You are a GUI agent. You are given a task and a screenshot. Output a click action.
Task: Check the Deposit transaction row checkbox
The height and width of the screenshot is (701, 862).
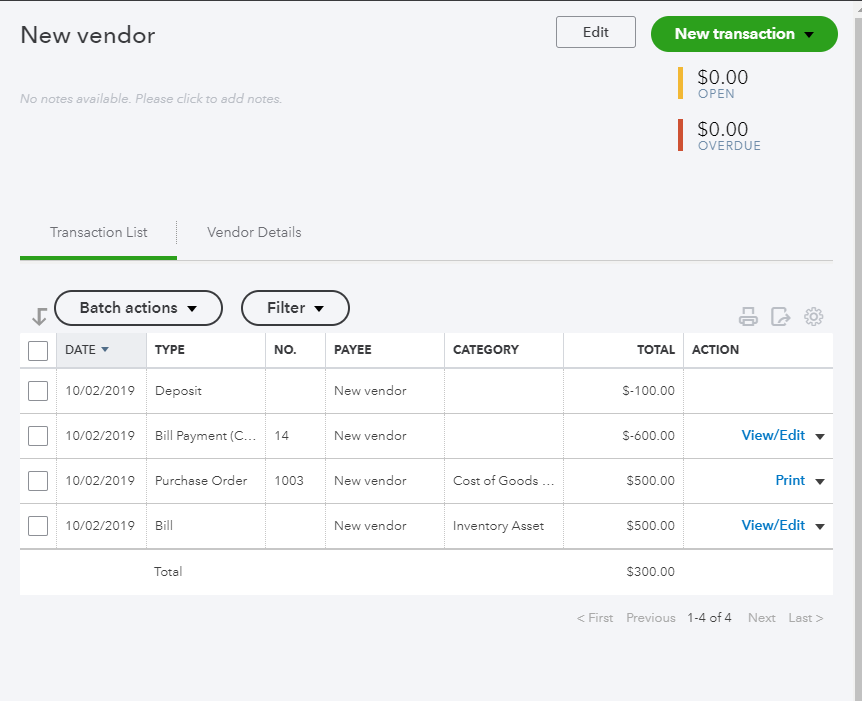[38, 391]
